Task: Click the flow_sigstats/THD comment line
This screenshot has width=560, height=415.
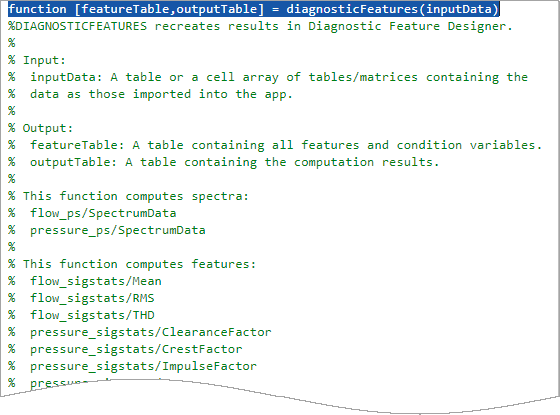Action: 81,315
